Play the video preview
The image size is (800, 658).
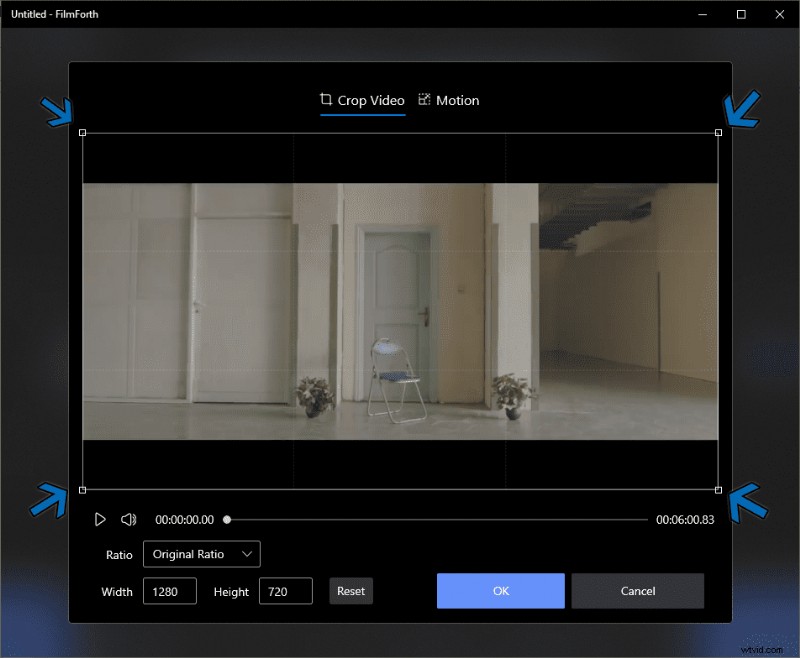(x=100, y=519)
